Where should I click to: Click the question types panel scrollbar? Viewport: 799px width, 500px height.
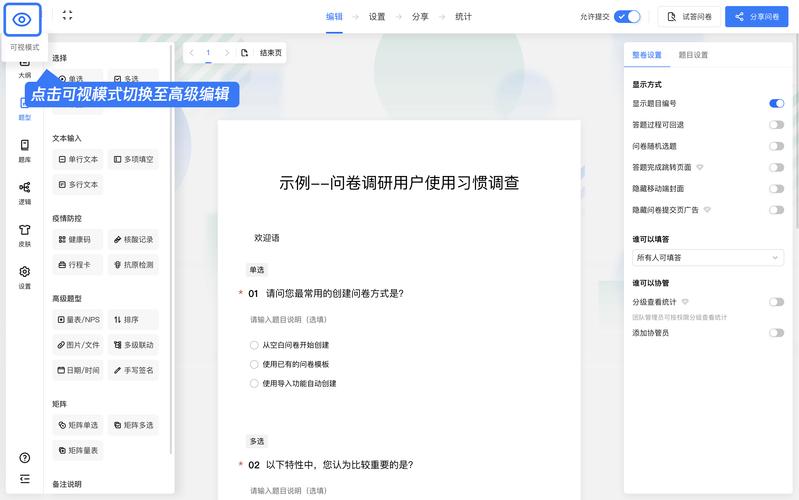pyautogui.click(x=171, y=250)
